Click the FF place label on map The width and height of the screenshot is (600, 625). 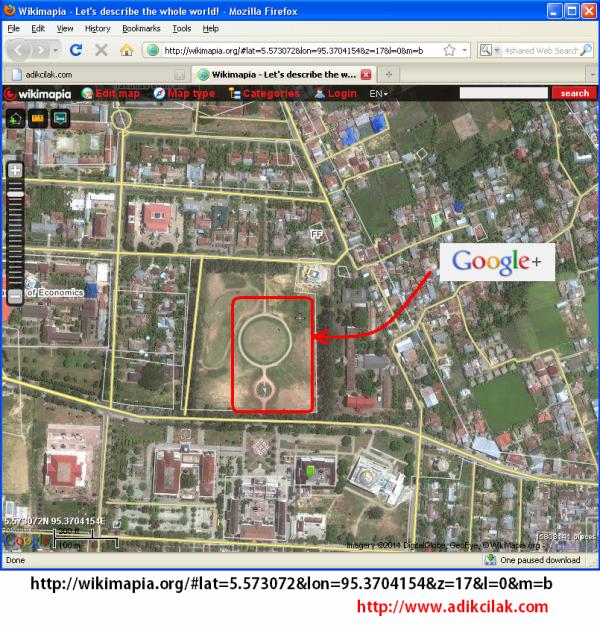tap(316, 234)
